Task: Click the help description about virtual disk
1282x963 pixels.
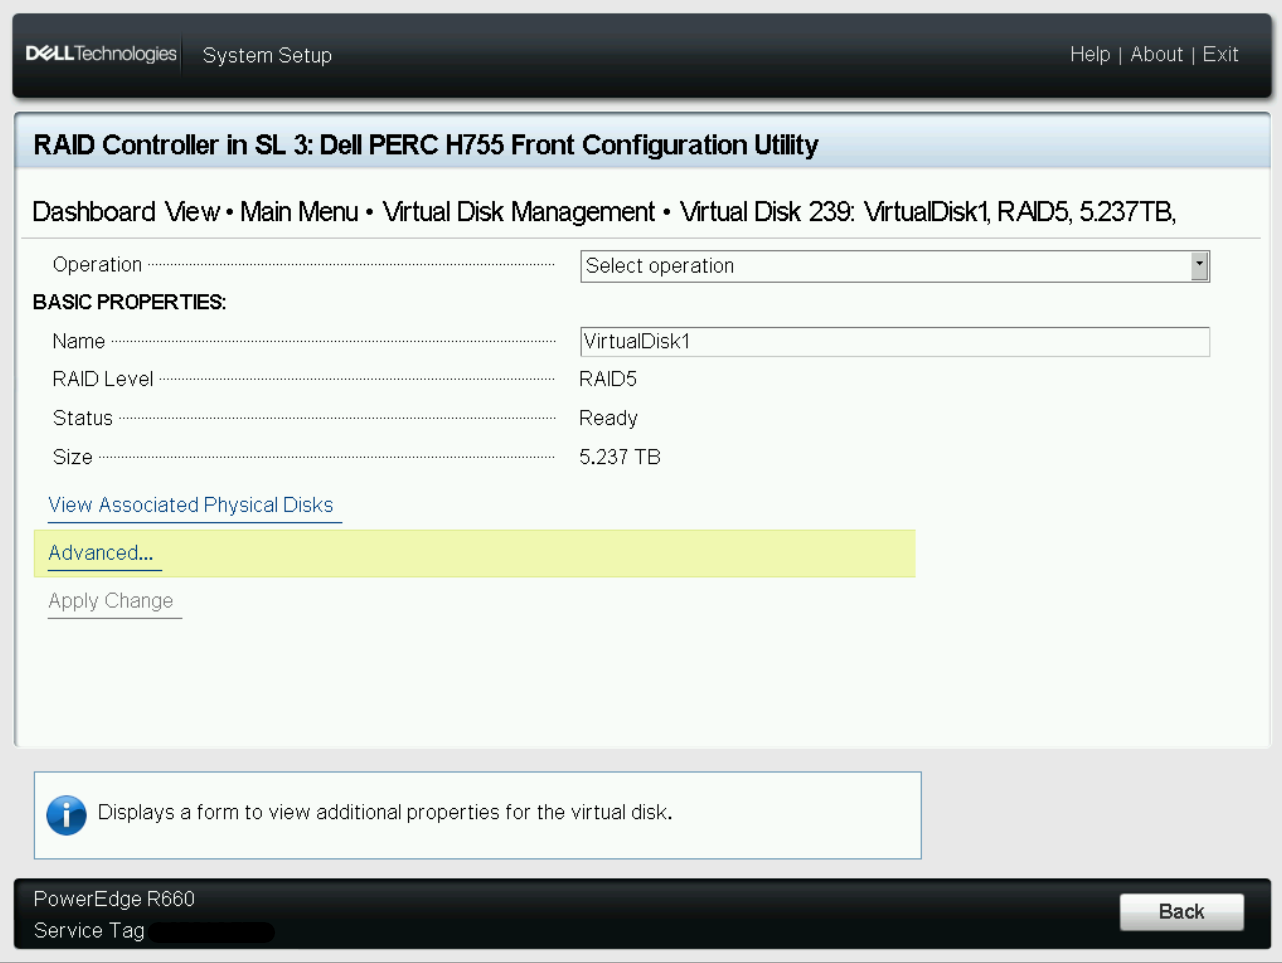Action: click(385, 812)
